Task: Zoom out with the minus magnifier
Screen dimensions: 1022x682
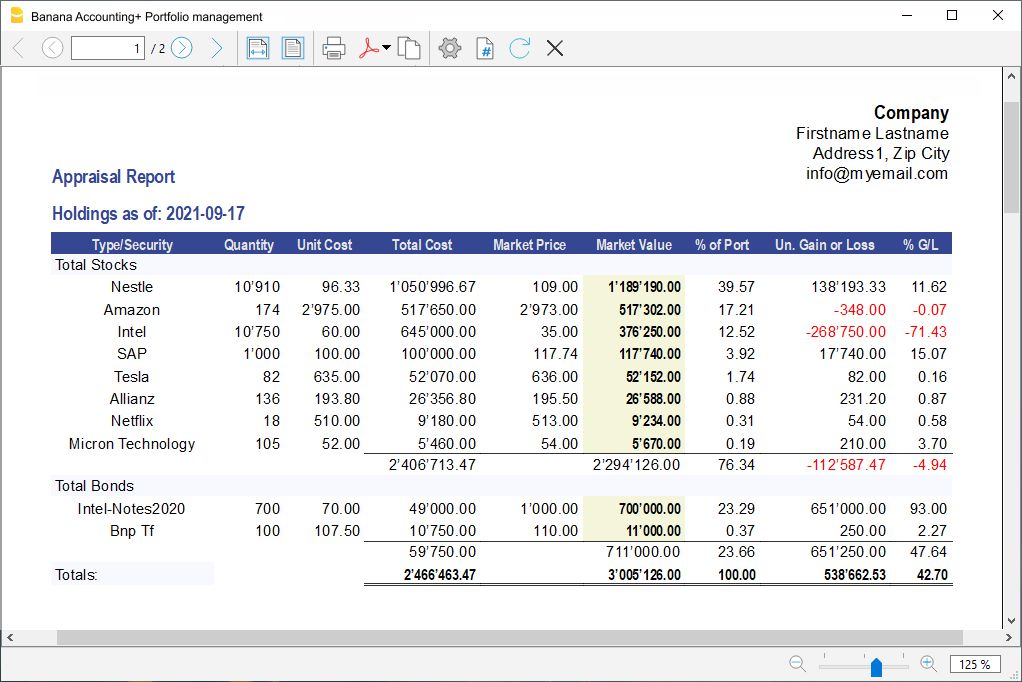Action: (x=797, y=664)
